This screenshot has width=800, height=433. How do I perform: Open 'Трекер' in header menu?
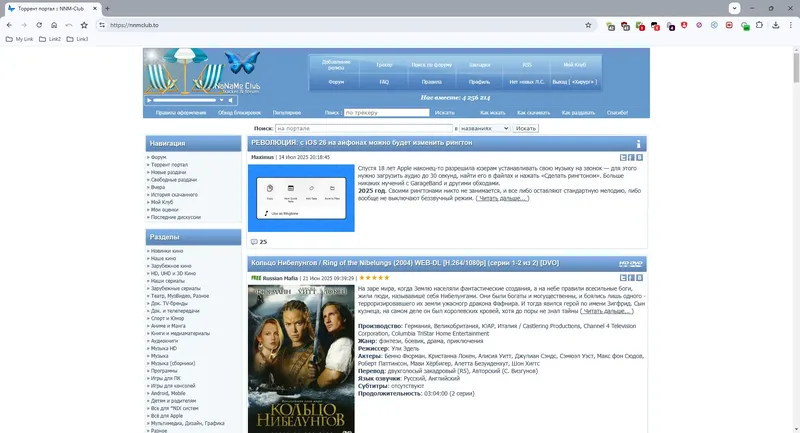pos(384,65)
